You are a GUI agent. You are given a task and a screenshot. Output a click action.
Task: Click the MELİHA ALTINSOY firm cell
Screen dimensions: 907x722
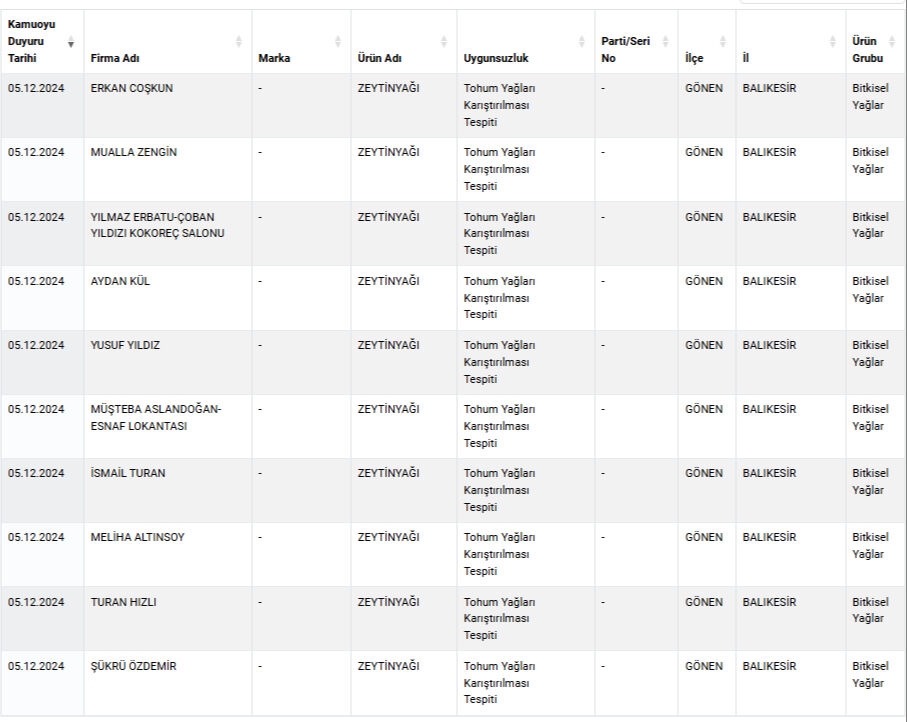click(x=137, y=537)
